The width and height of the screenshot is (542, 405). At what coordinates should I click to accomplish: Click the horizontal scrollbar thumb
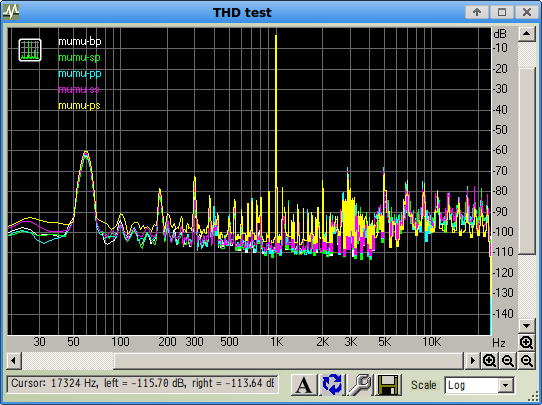[x=288, y=361]
